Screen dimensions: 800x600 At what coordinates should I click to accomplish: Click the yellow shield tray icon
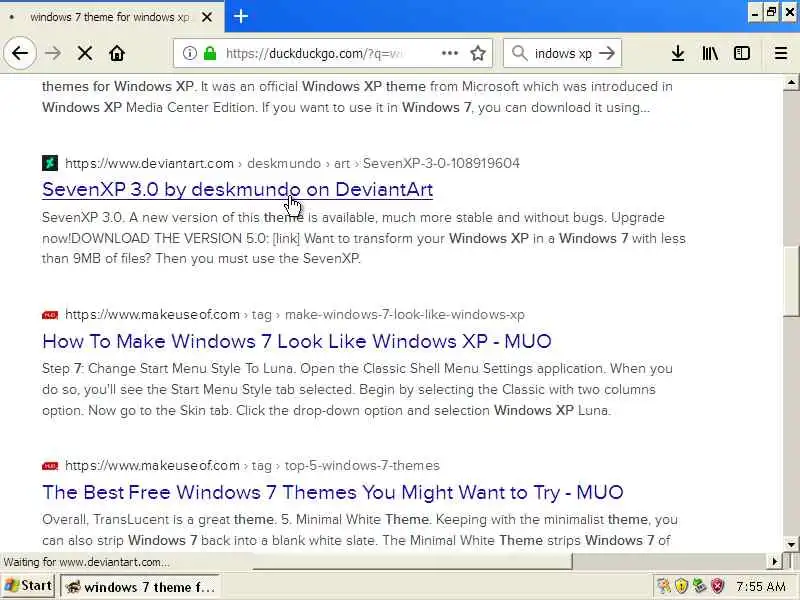pos(681,586)
